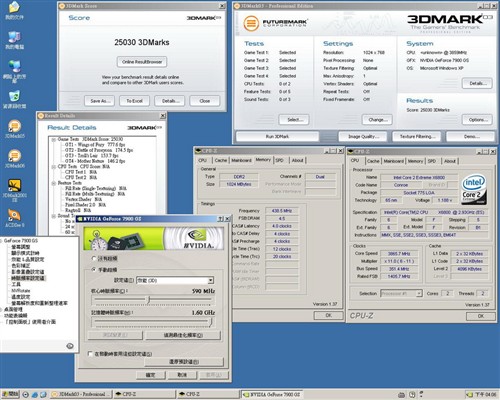Open the Processor #1 selection dropdown in CPU-Z
The image size is (500, 400).
pos(401,293)
